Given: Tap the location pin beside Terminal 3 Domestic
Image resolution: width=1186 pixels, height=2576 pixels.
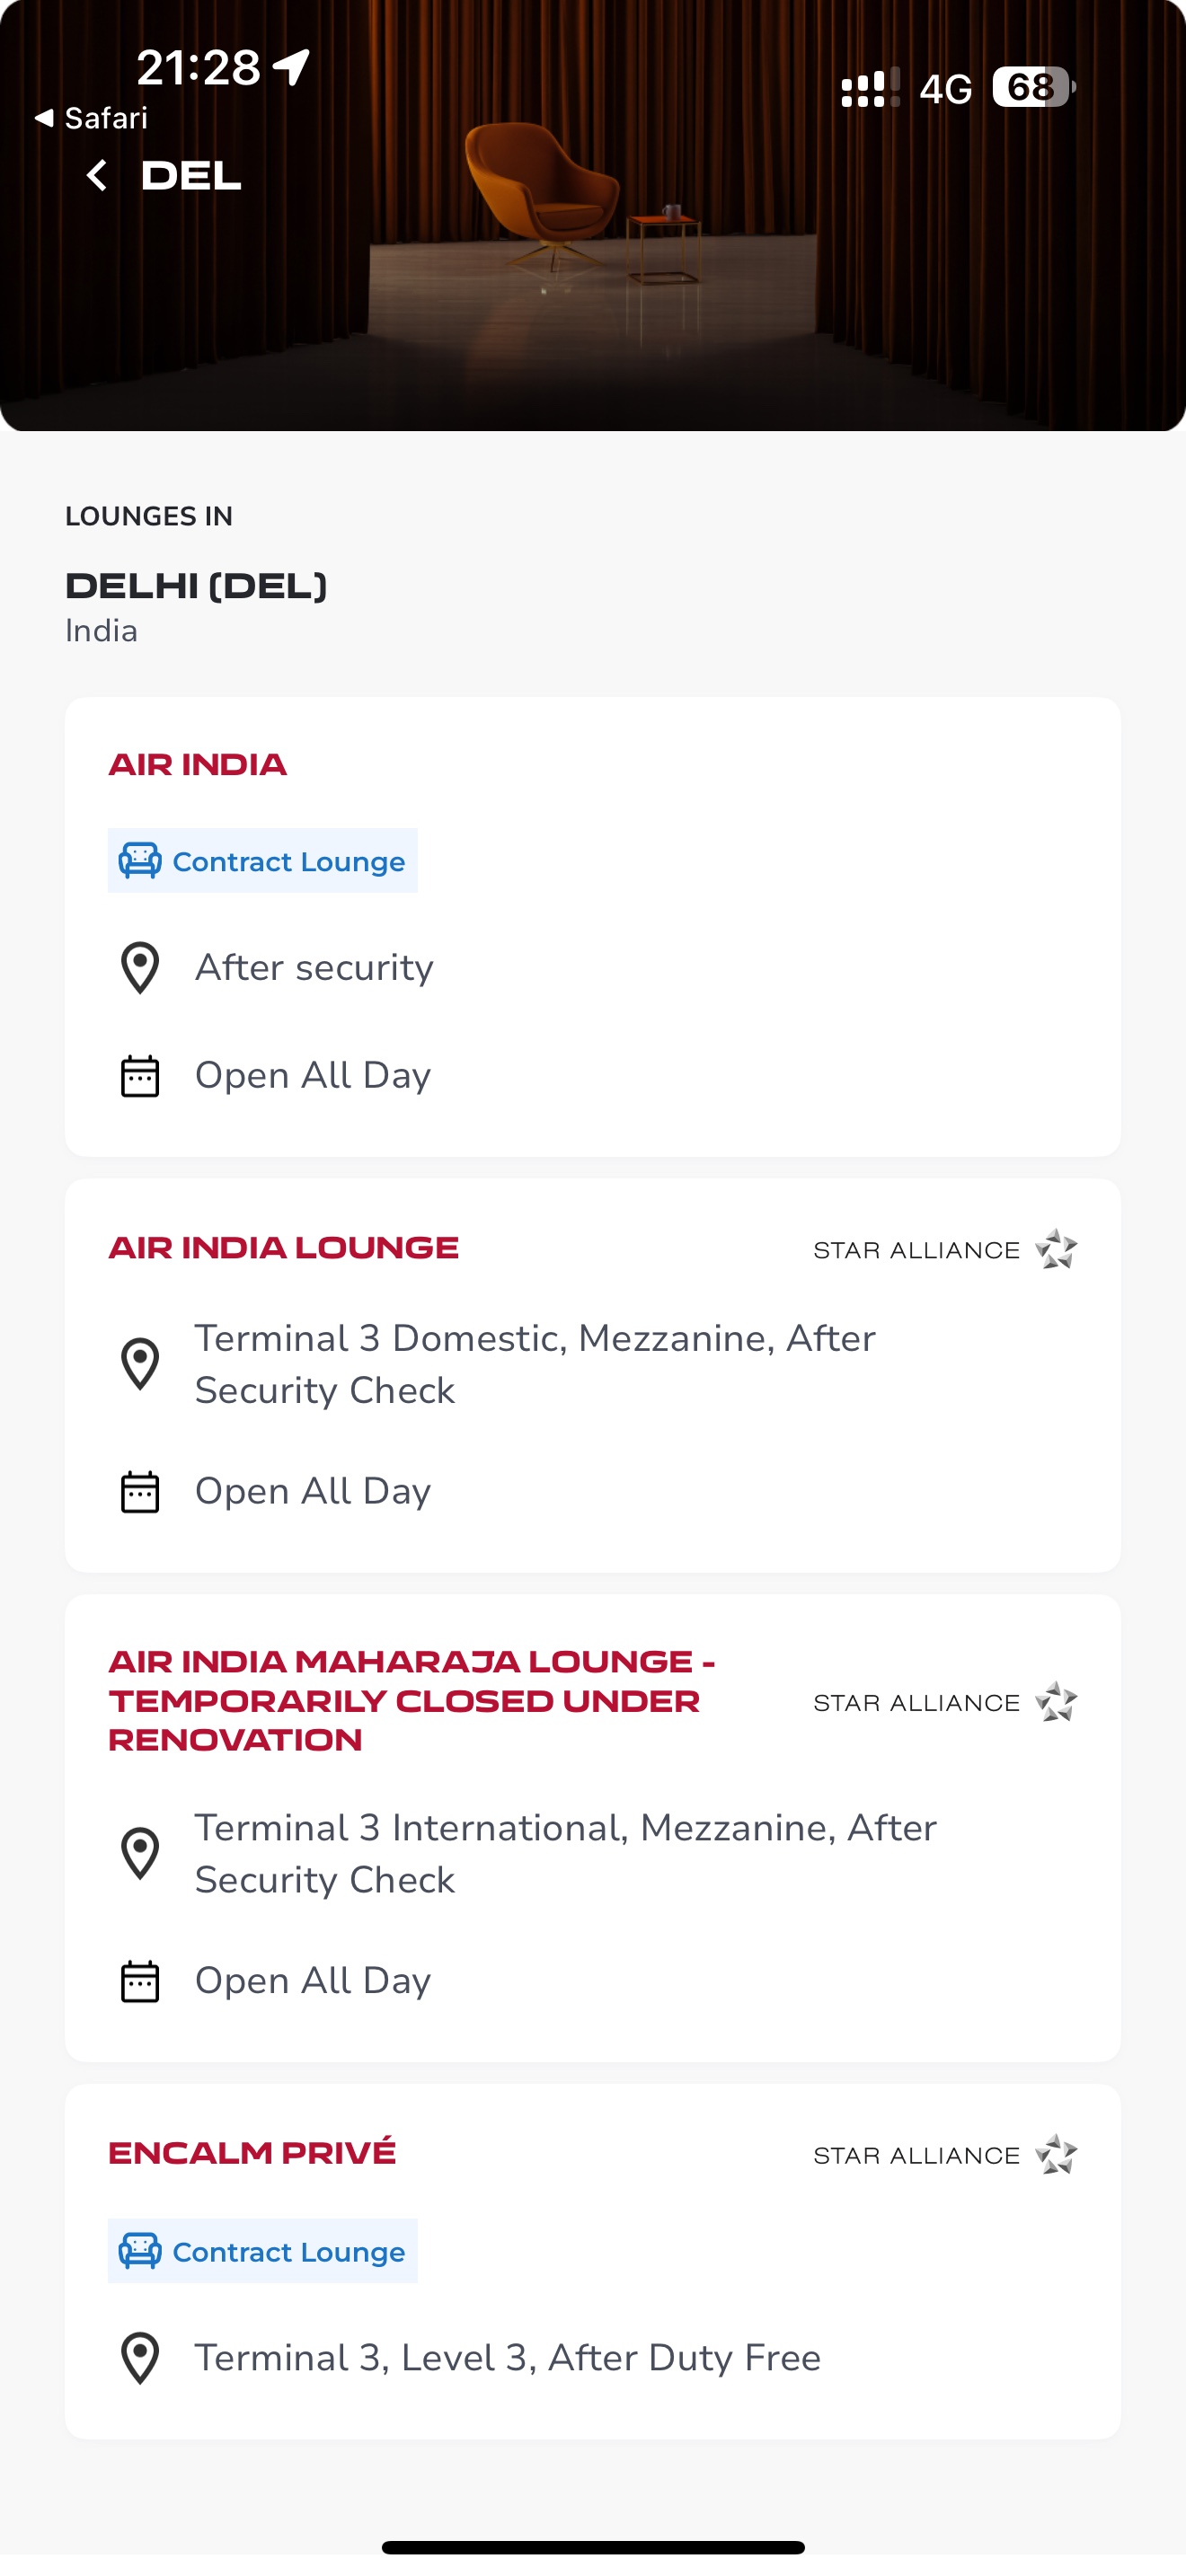Looking at the screenshot, I should click(x=140, y=1364).
